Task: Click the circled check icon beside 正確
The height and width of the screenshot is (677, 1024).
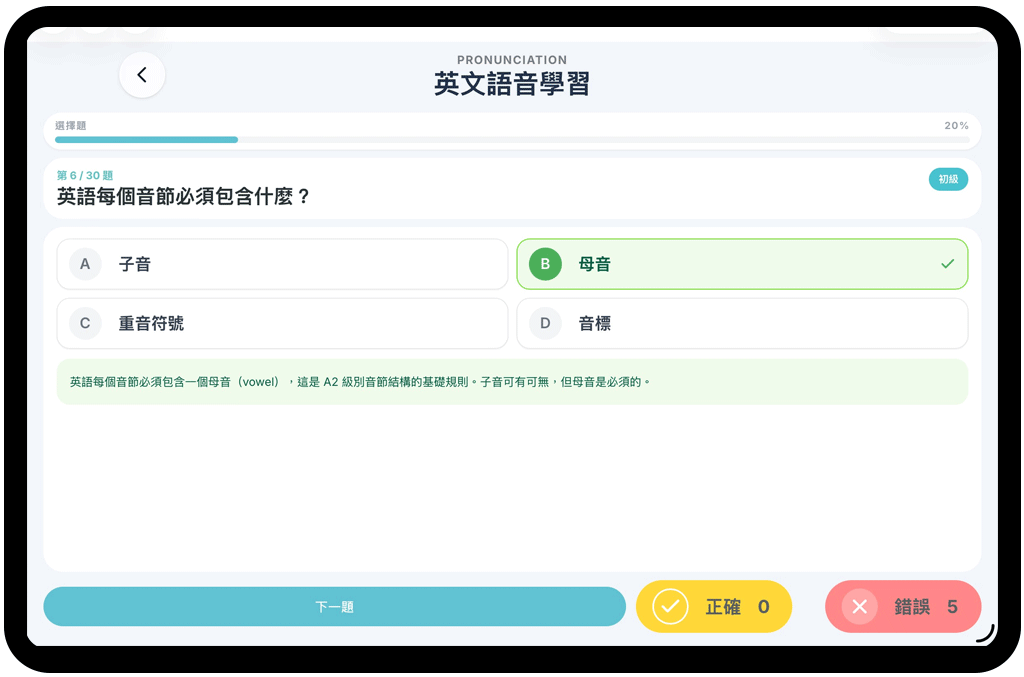Action: [670, 606]
